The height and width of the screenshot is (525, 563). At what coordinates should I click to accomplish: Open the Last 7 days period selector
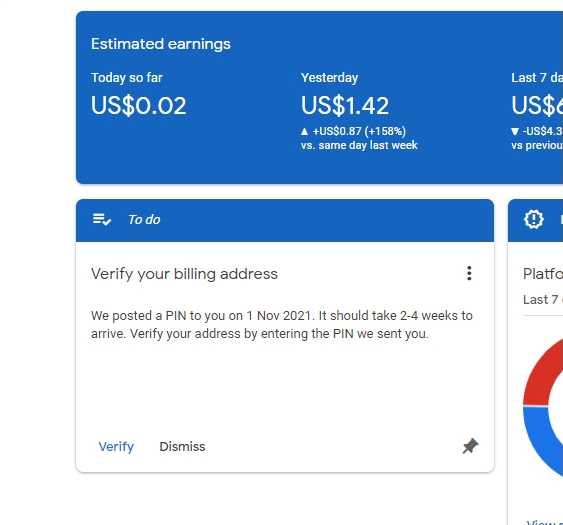click(543, 299)
